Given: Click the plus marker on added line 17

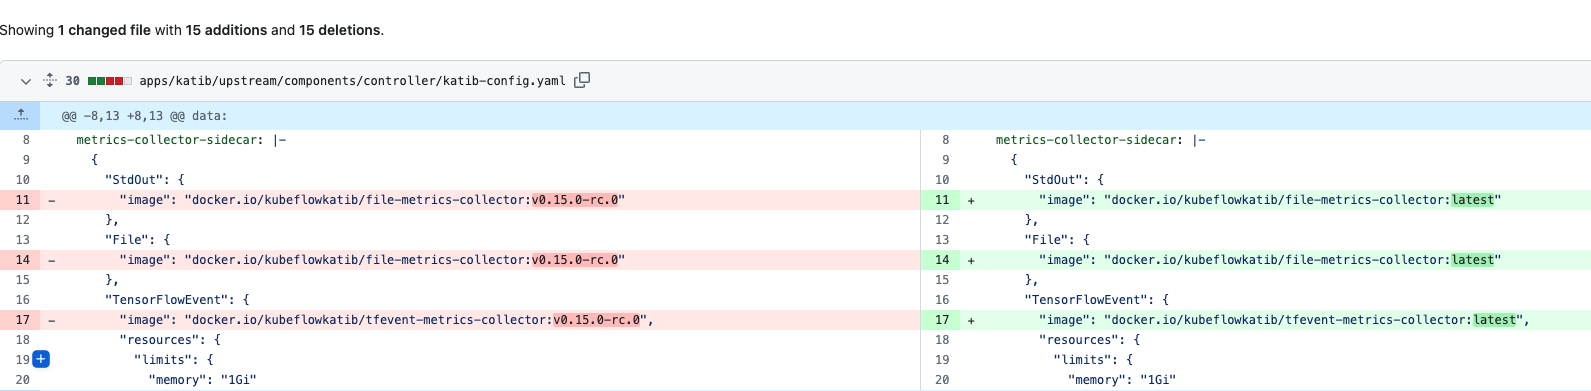Looking at the screenshot, I should [971, 320].
